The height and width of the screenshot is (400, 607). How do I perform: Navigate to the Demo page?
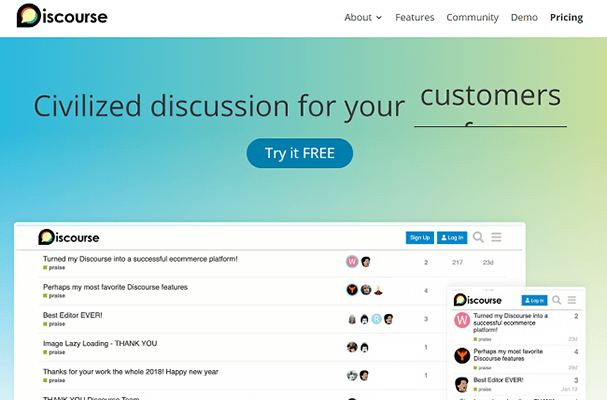click(524, 17)
